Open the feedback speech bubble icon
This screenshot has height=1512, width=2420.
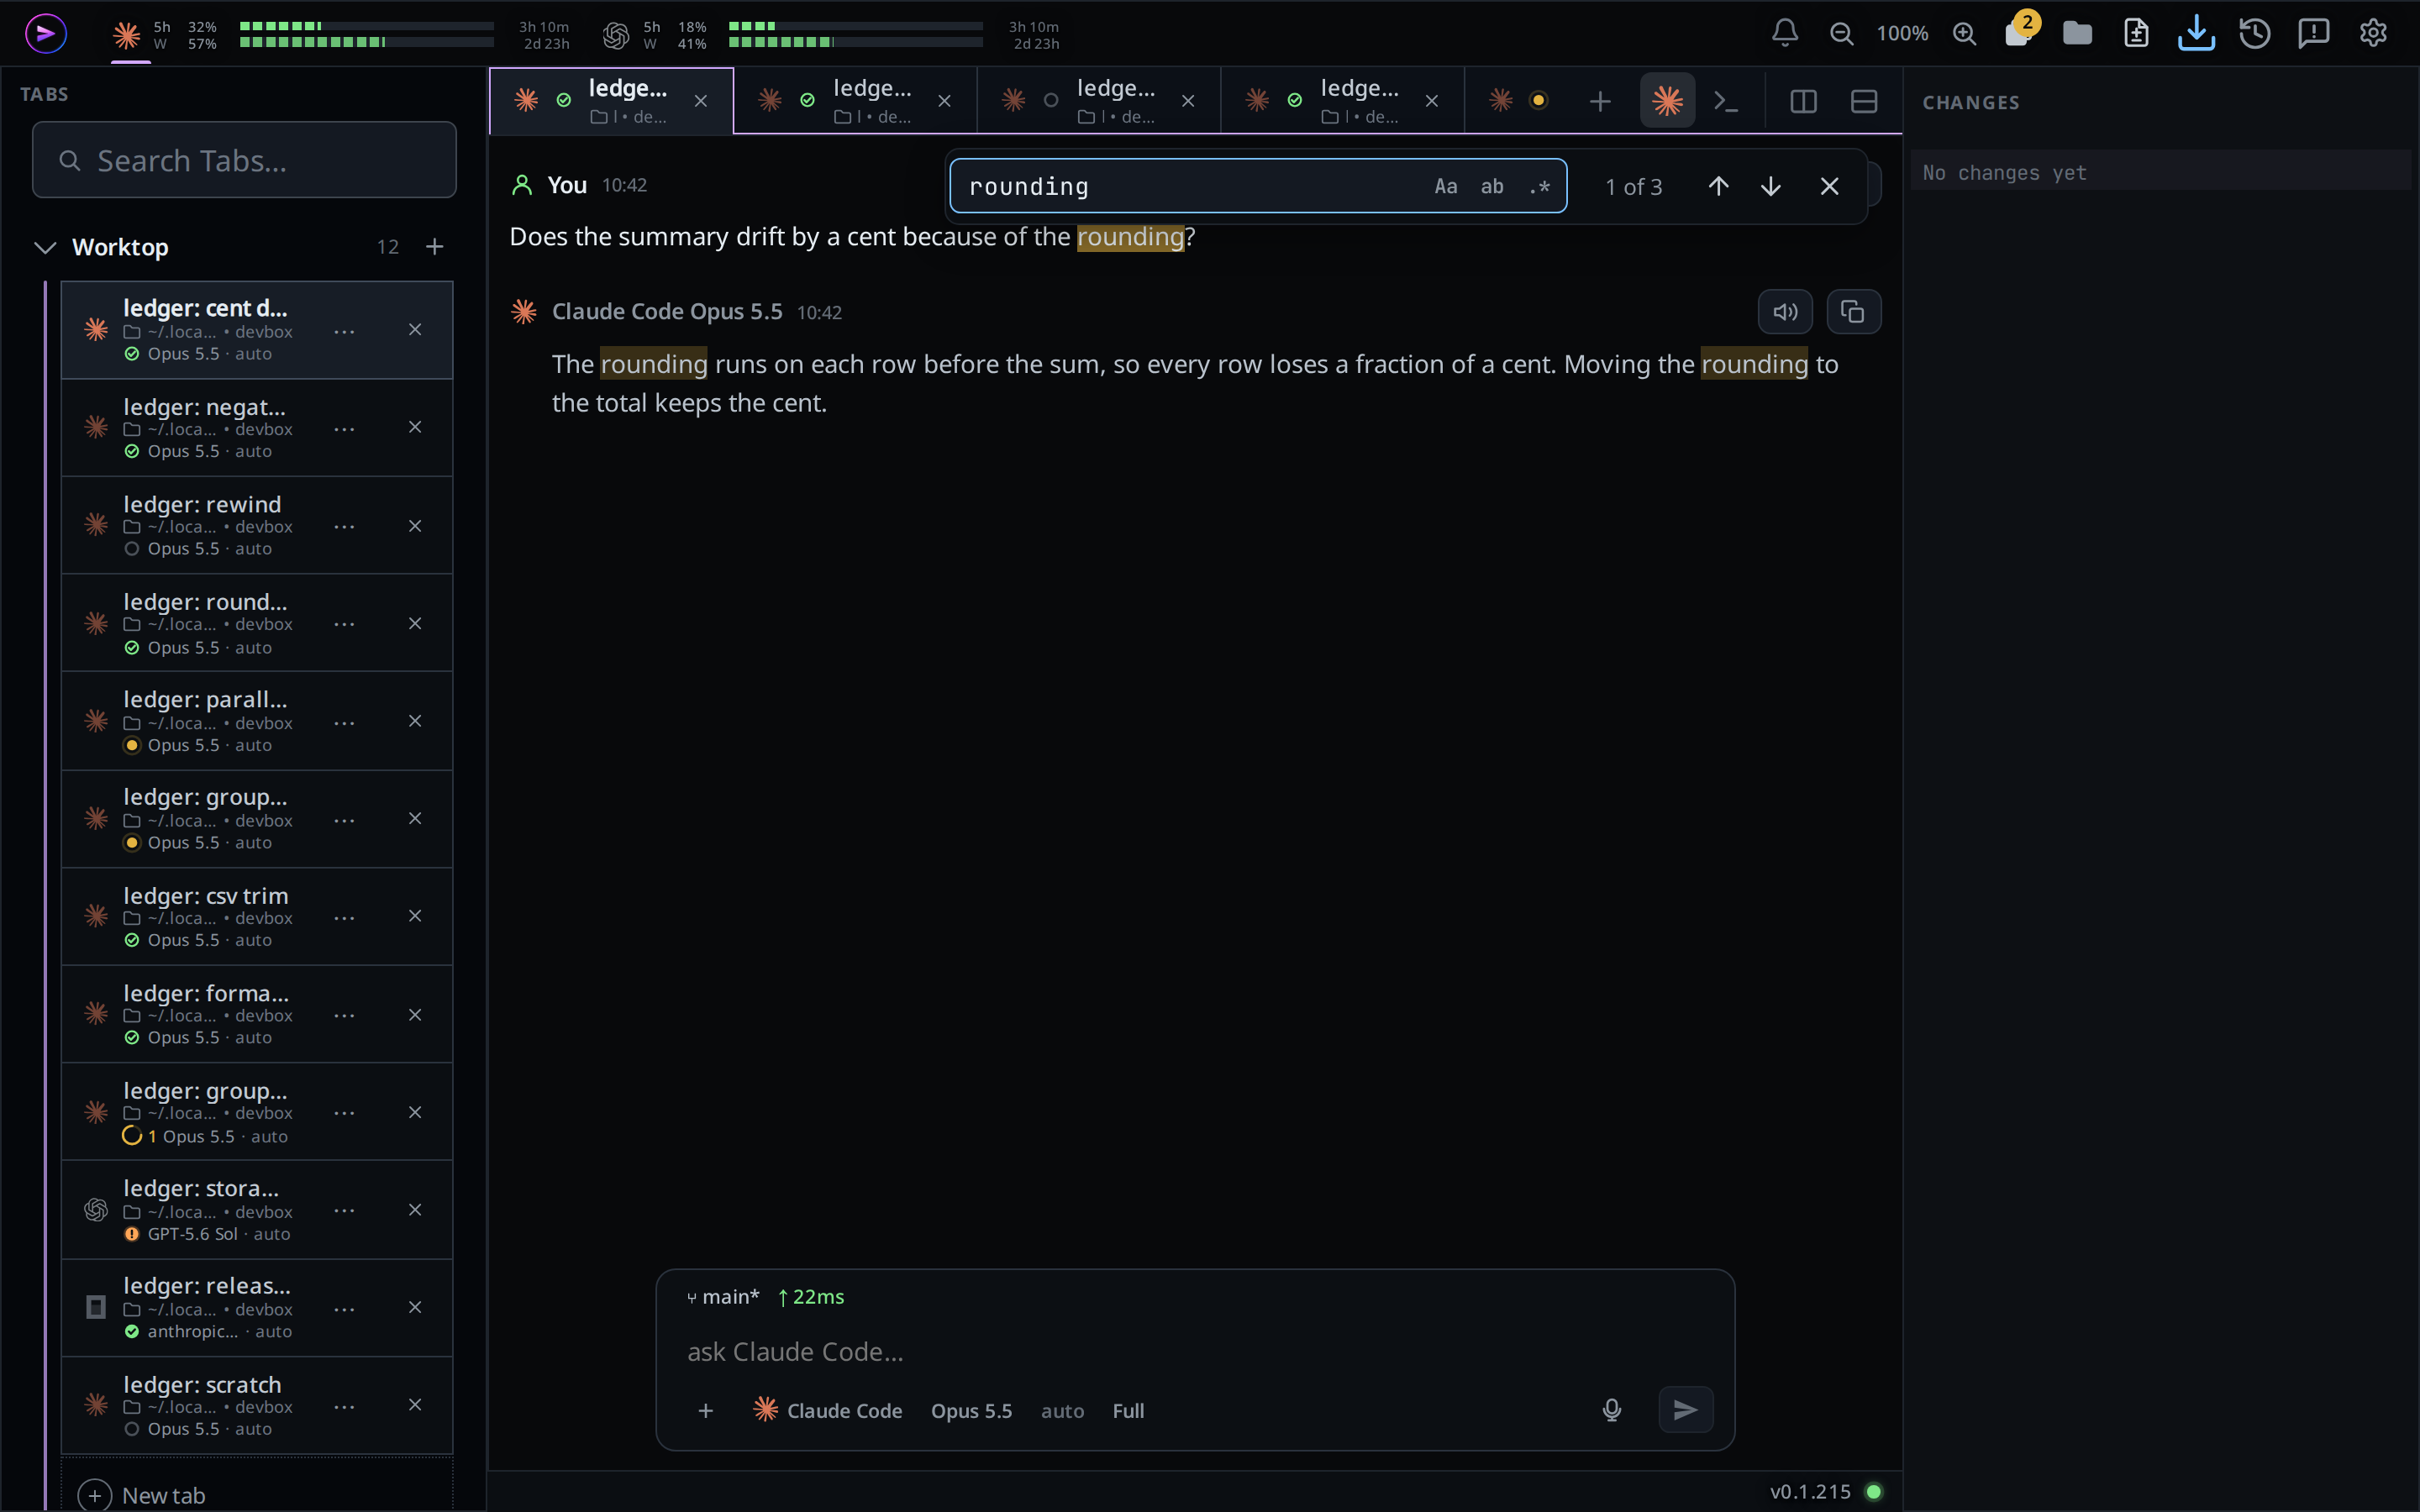coord(2314,33)
